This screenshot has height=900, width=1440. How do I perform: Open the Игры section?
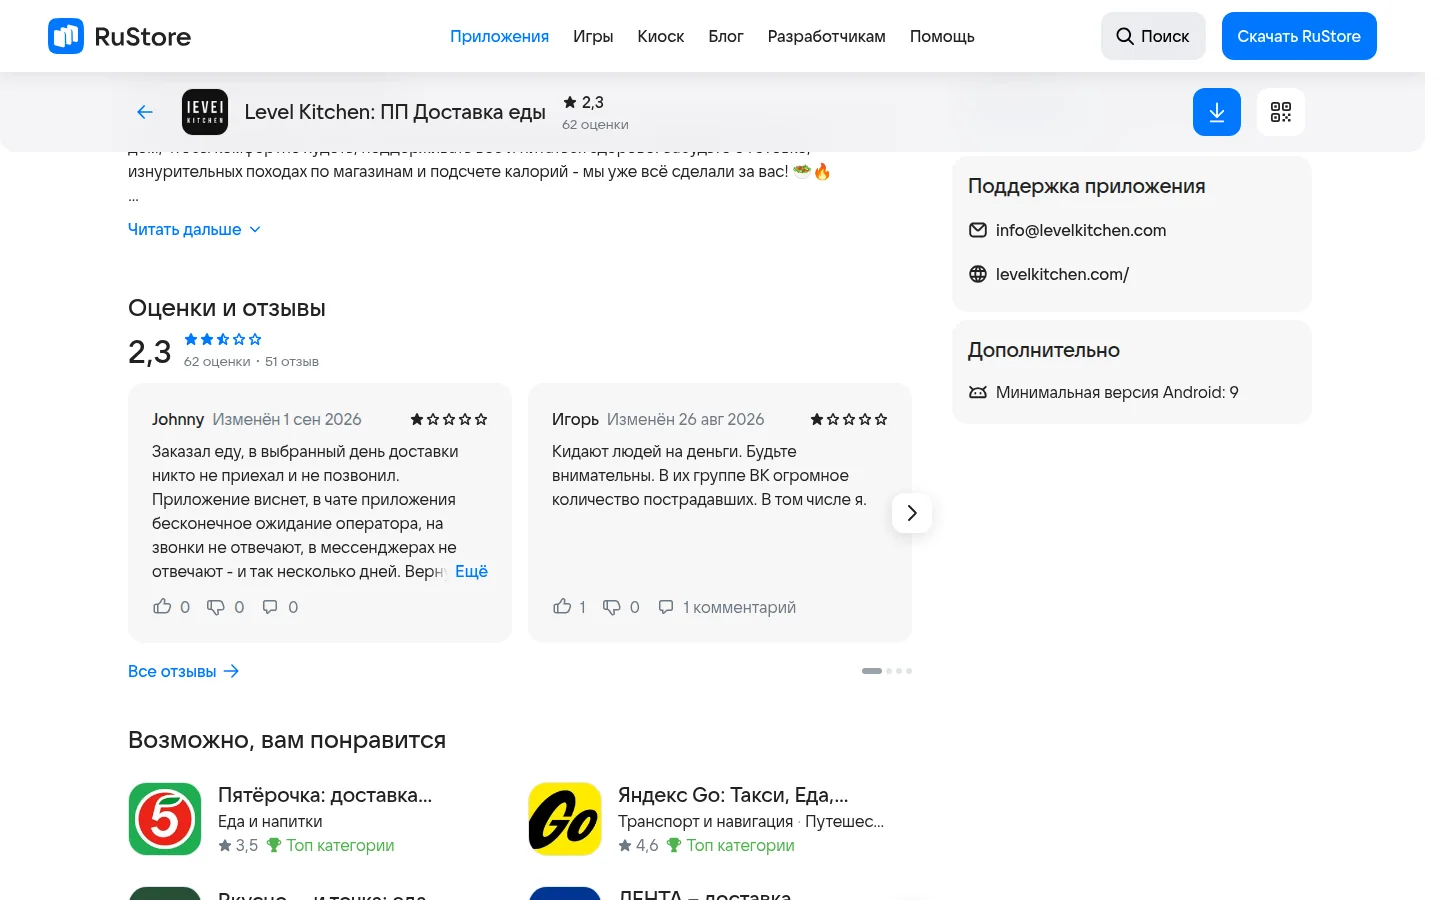[x=593, y=36]
